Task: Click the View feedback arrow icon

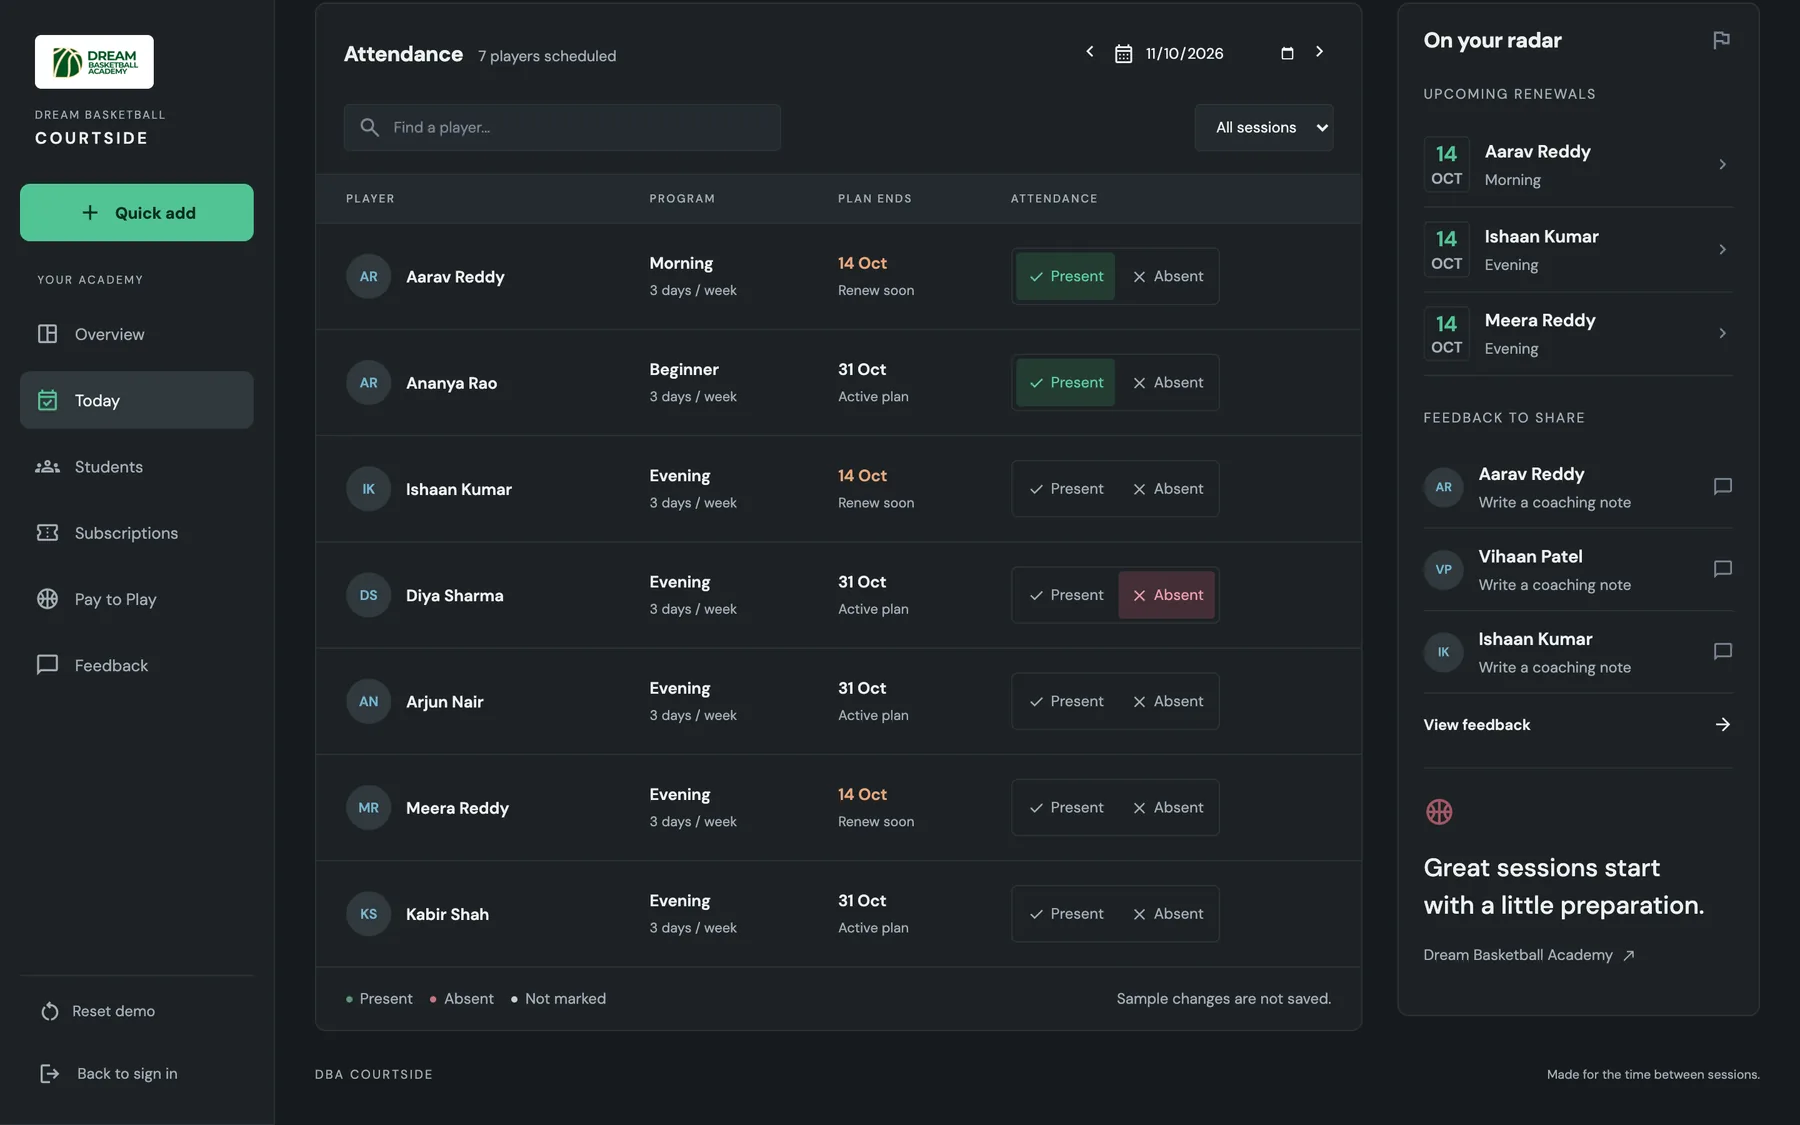Action: click(x=1722, y=725)
